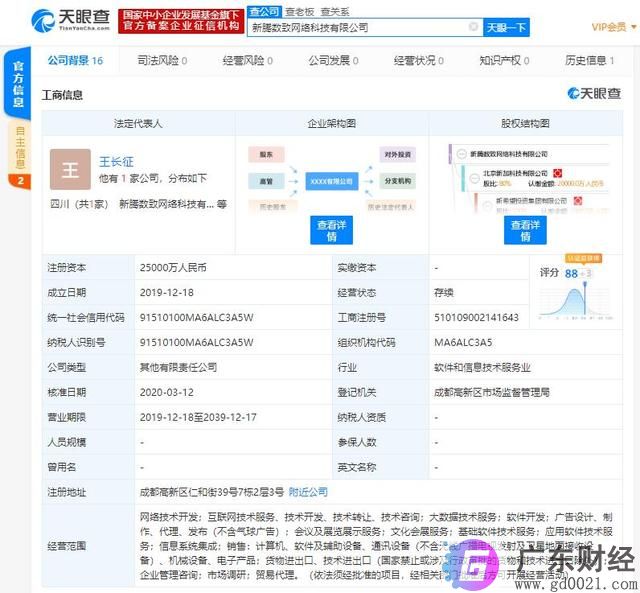This screenshot has height=593, width=640.
Task: Click red icon beside 北京新加科技有限公司
Action: (558, 173)
